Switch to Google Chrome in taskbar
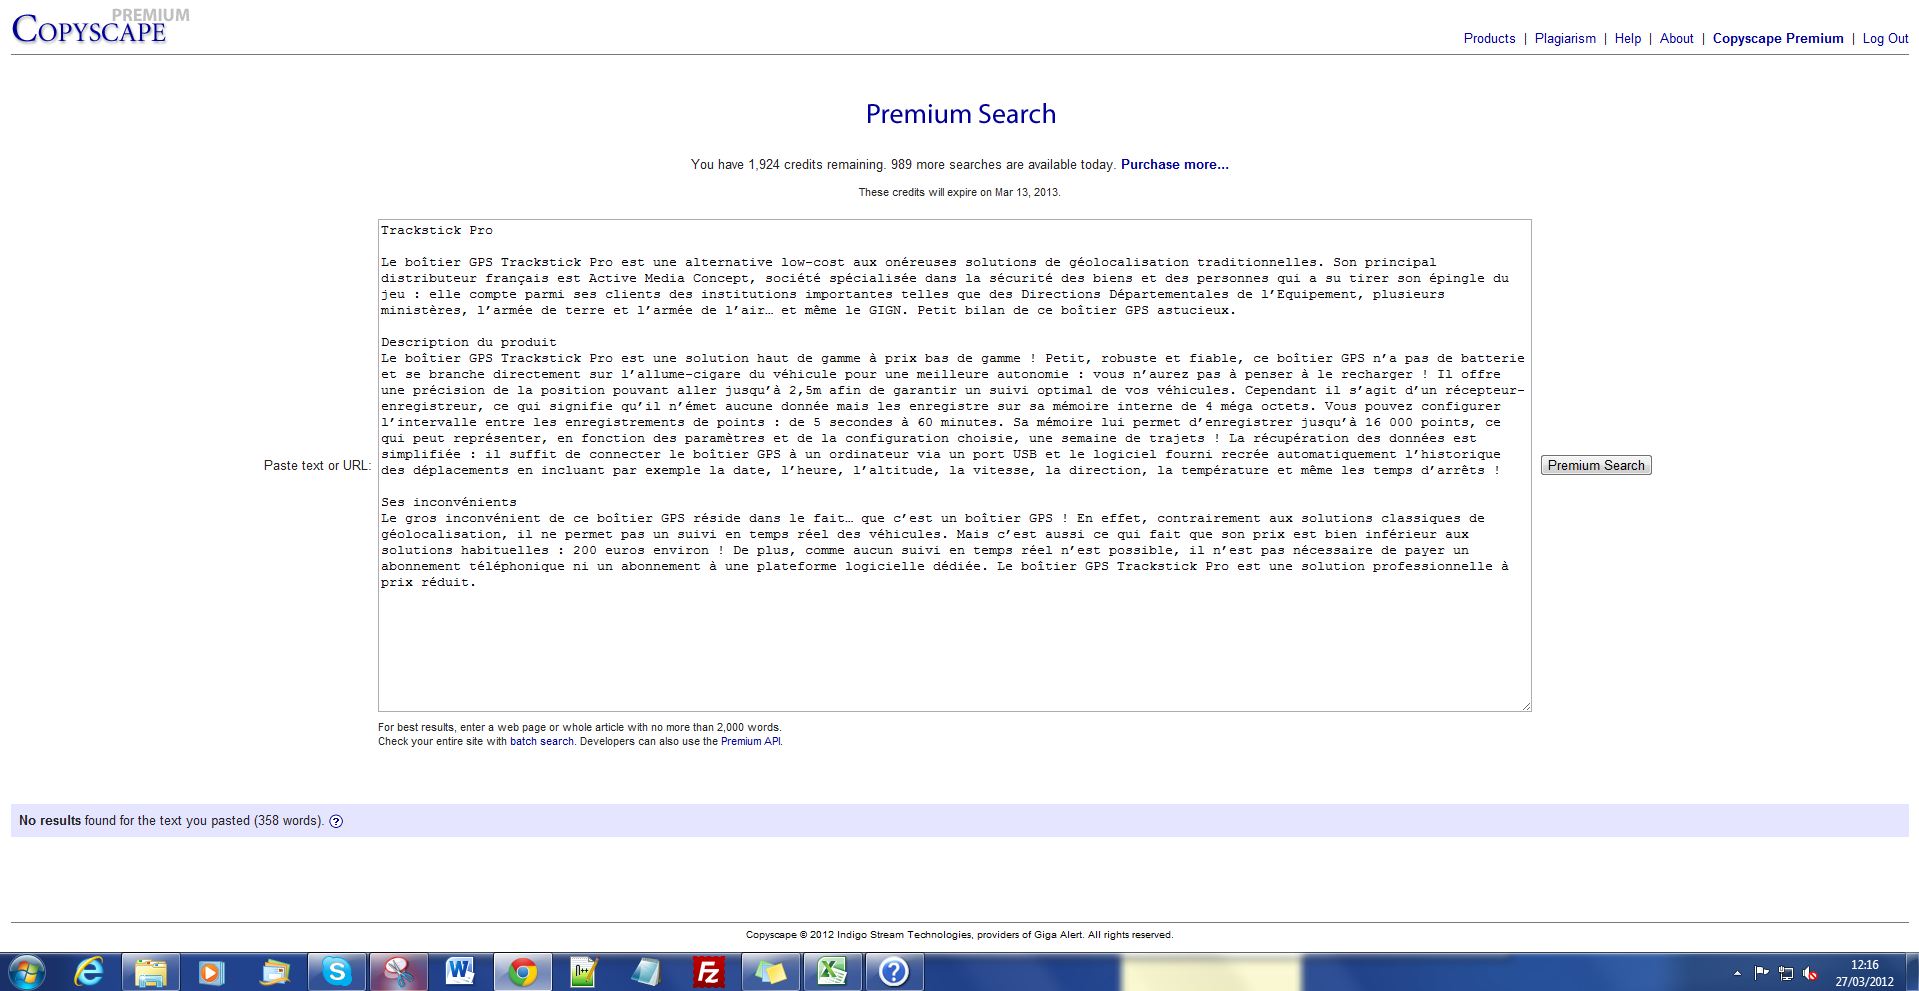 coord(522,971)
